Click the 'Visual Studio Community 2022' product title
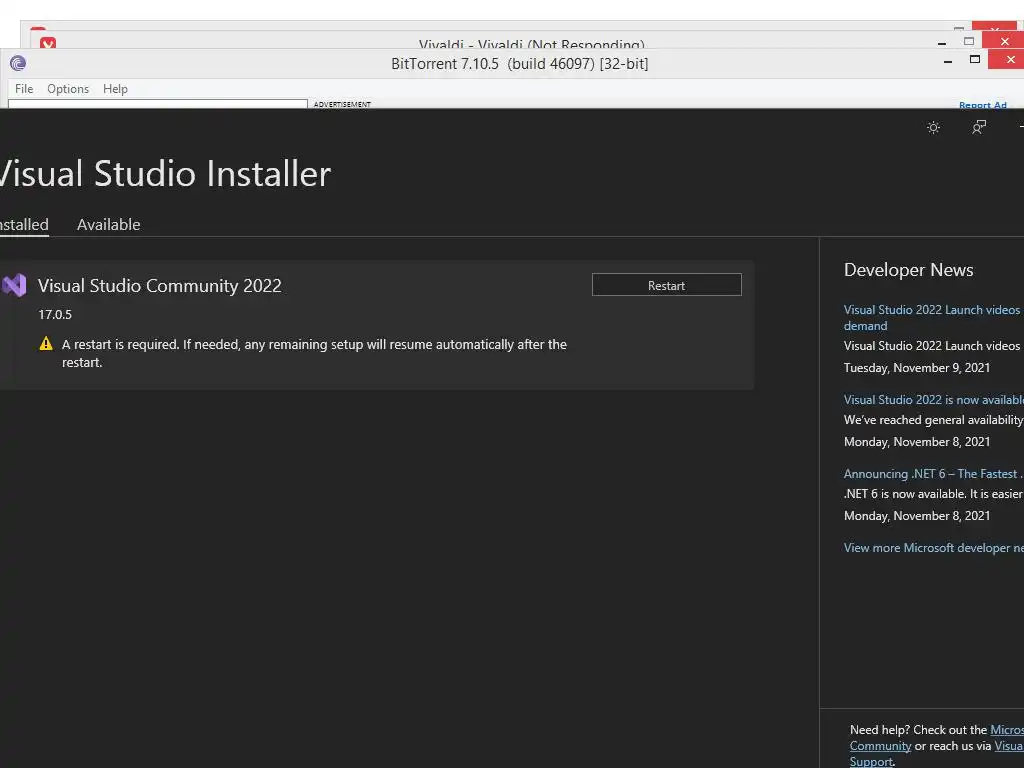Viewport: 1024px width, 768px height. click(x=159, y=285)
